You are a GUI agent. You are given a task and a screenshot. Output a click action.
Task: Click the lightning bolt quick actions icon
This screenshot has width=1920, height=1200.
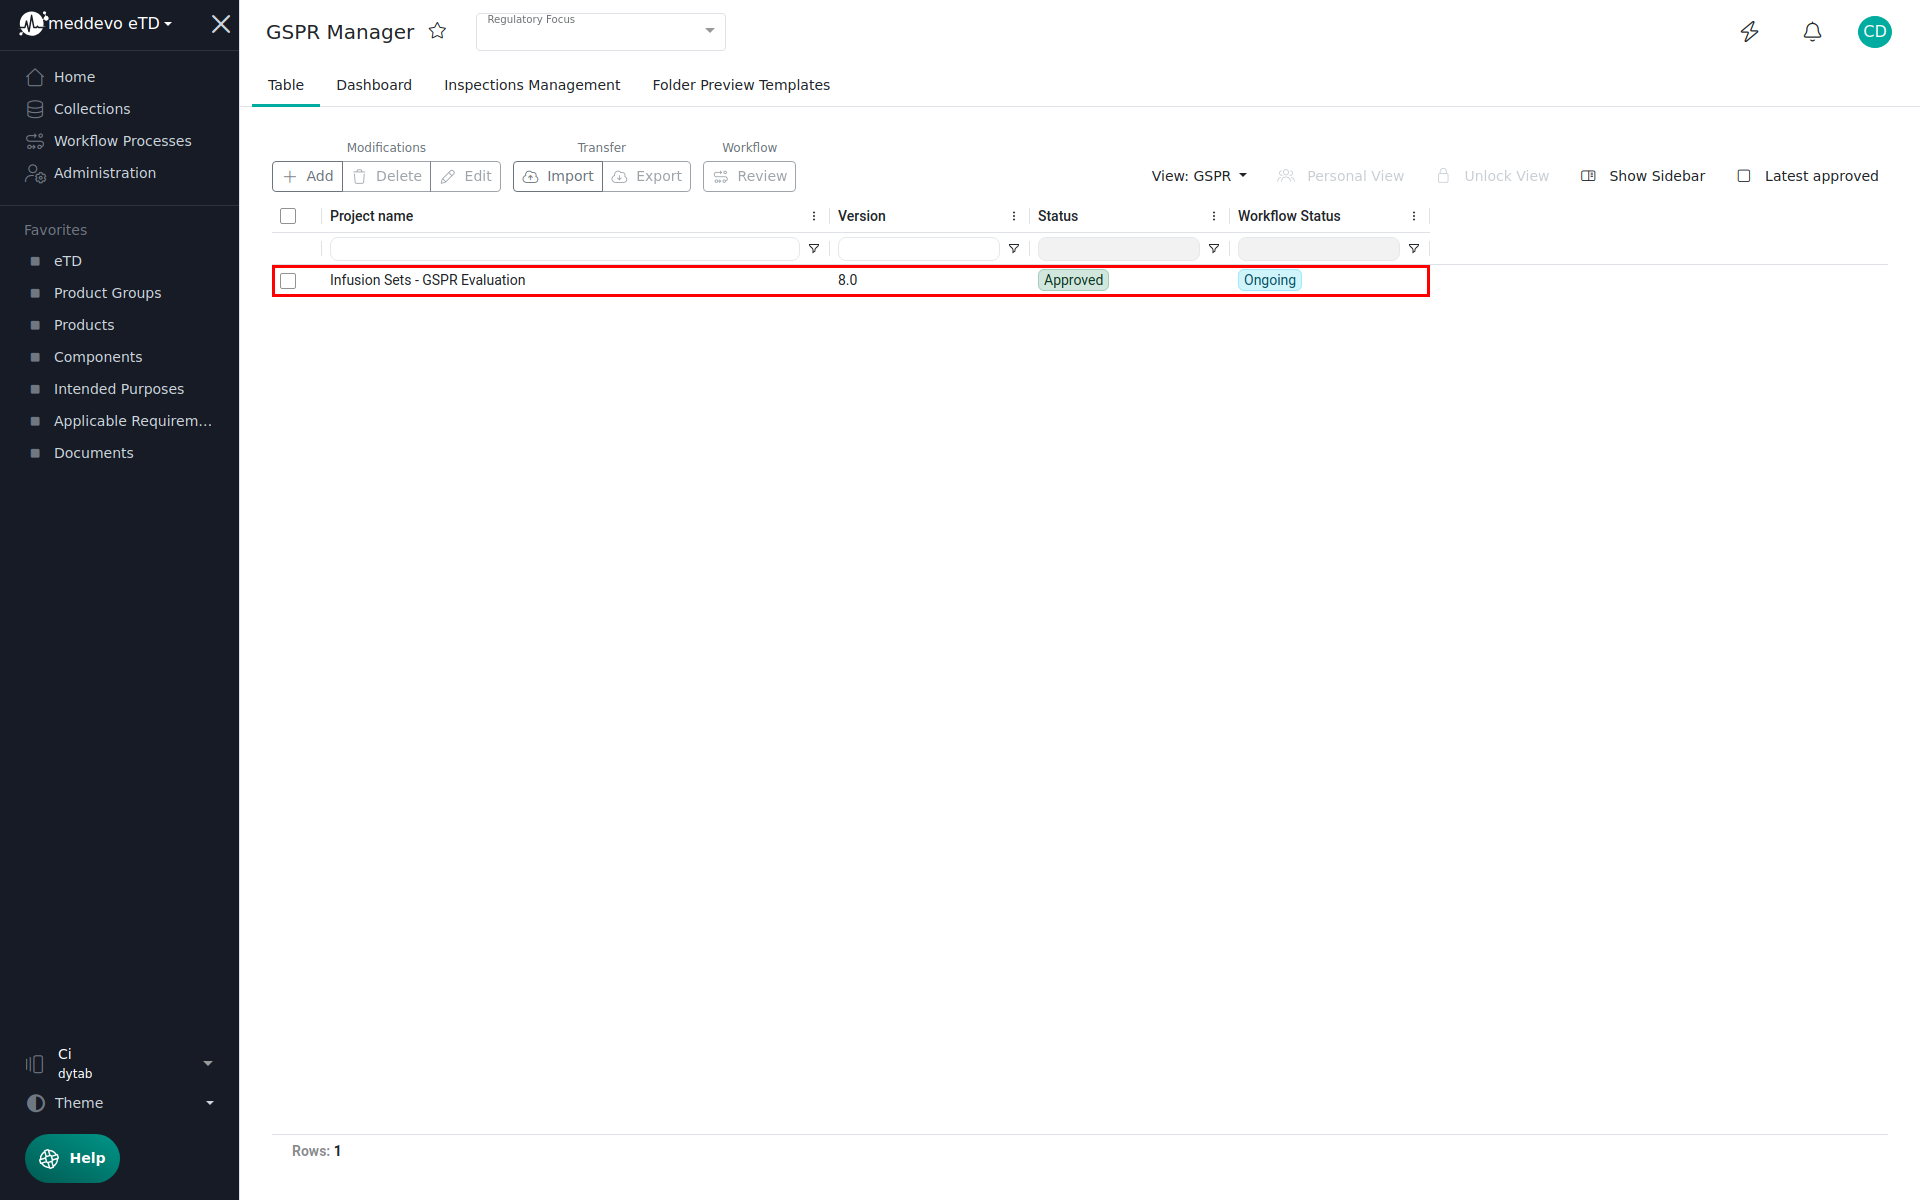1749,32
